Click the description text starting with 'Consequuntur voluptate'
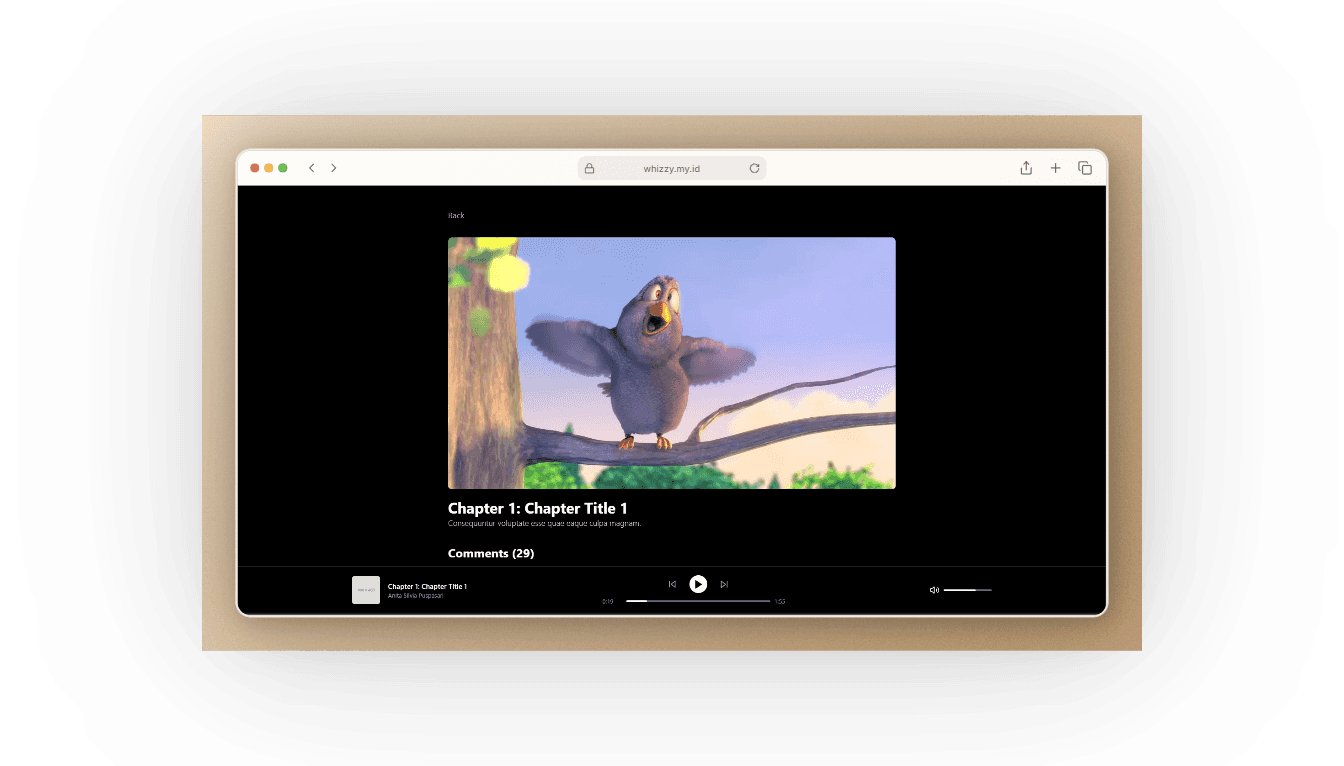 coord(545,523)
